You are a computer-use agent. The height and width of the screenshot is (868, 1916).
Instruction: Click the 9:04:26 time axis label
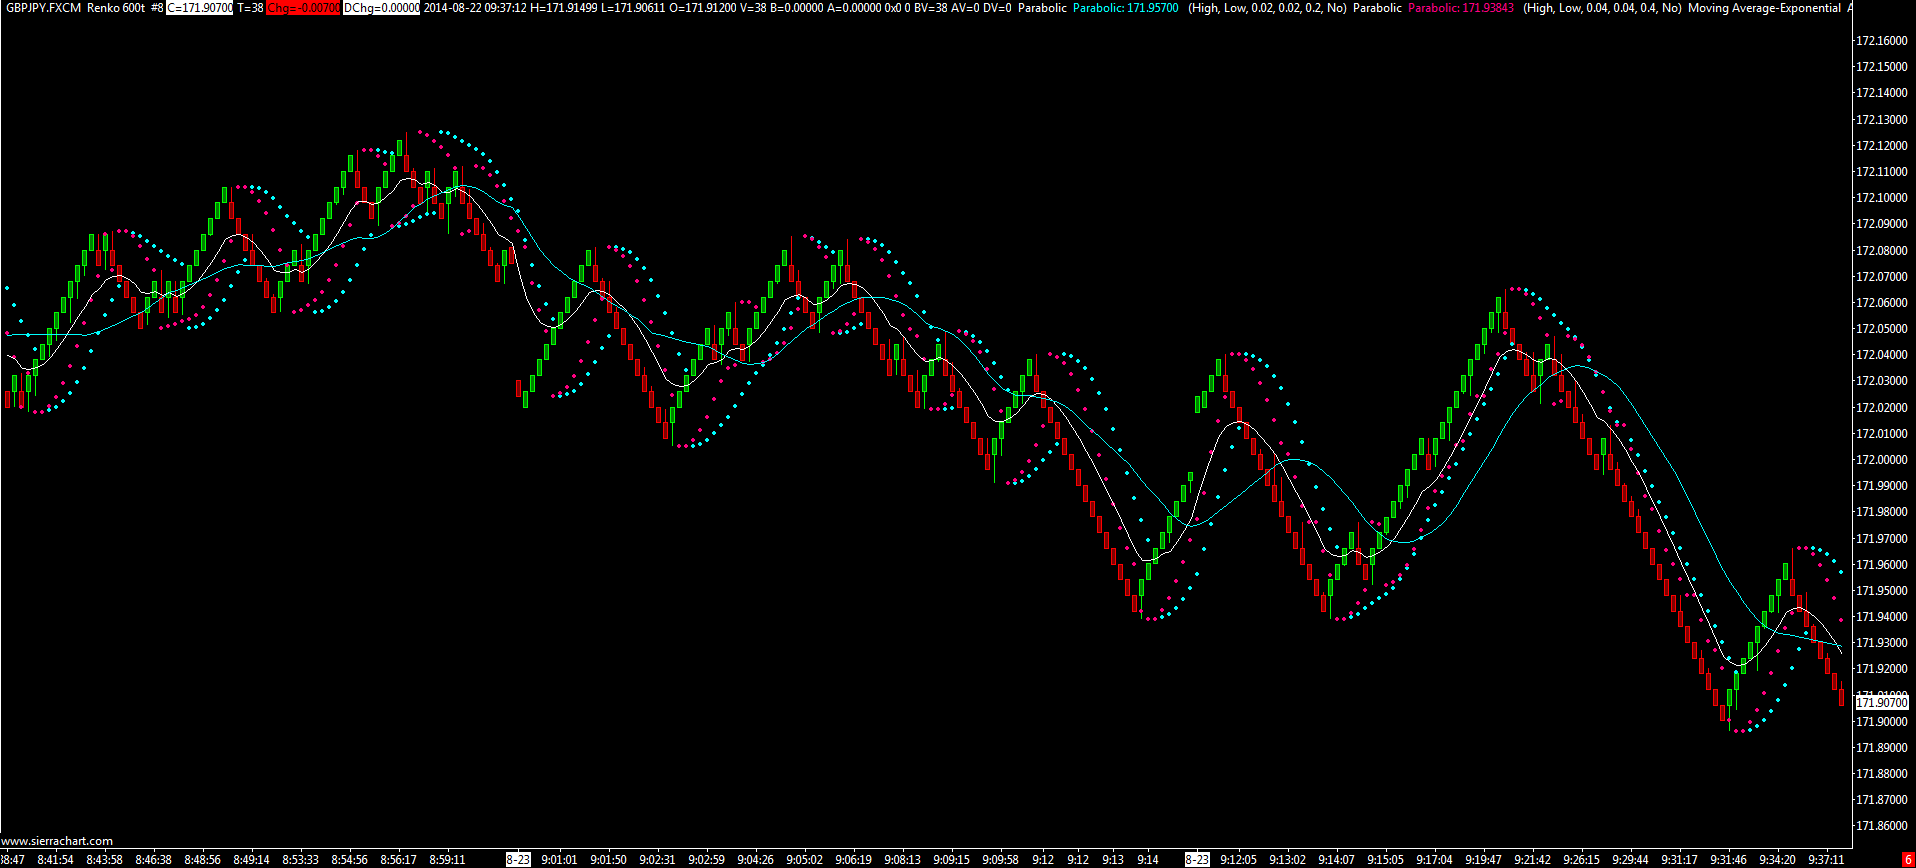click(x=755, y=860)
